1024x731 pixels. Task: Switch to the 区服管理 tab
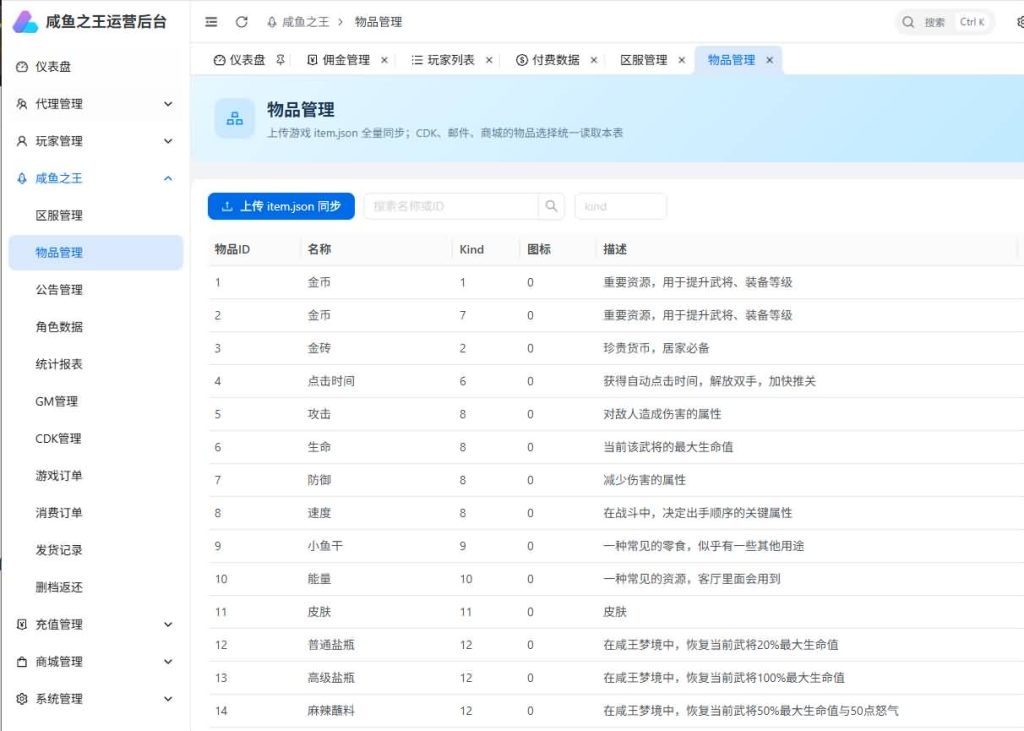point(644,60)
